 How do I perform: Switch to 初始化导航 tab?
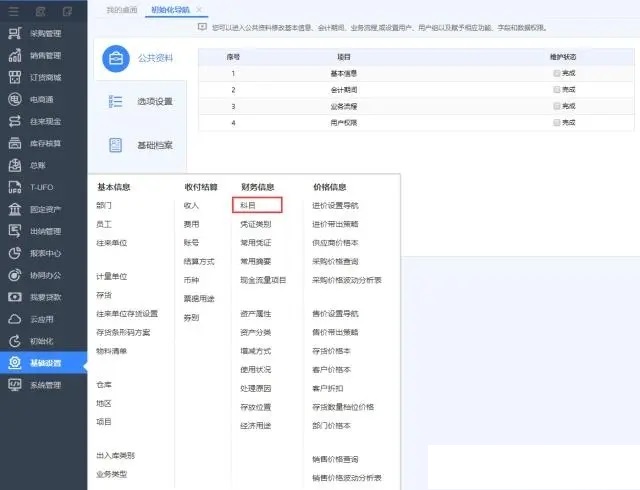click(x=171, y=10)
